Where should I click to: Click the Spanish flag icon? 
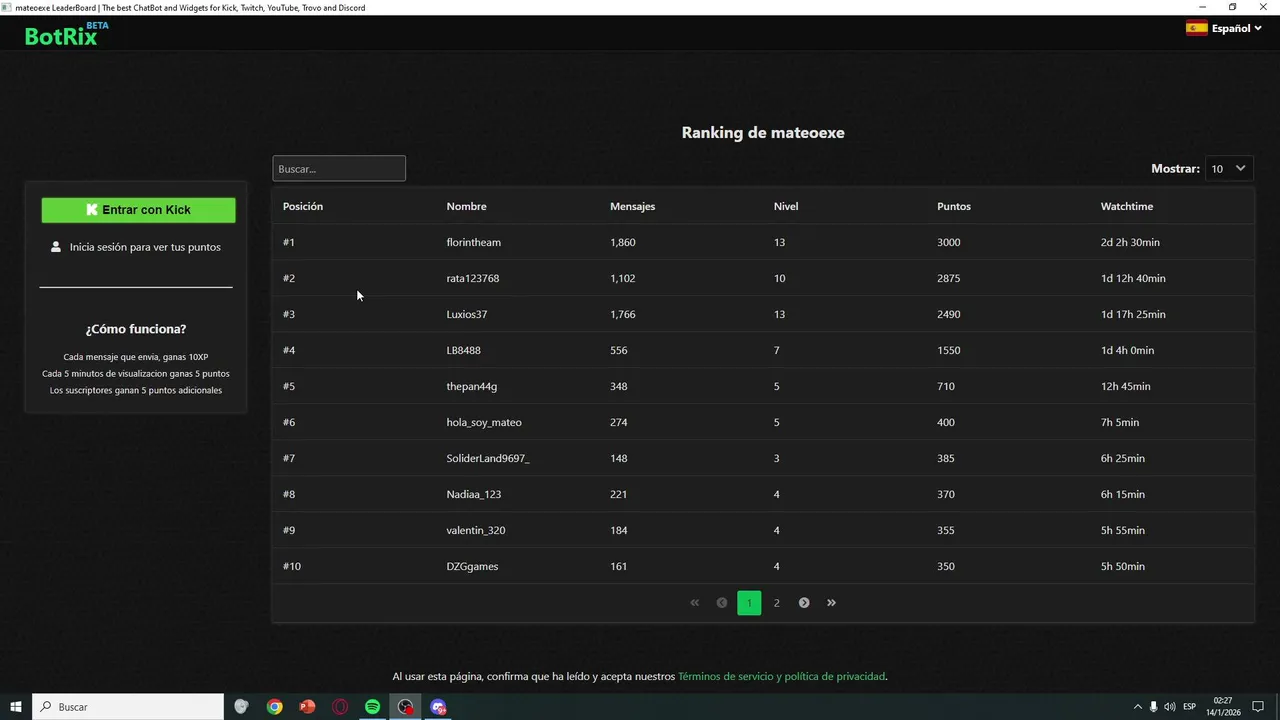(x=1196, y=28)
